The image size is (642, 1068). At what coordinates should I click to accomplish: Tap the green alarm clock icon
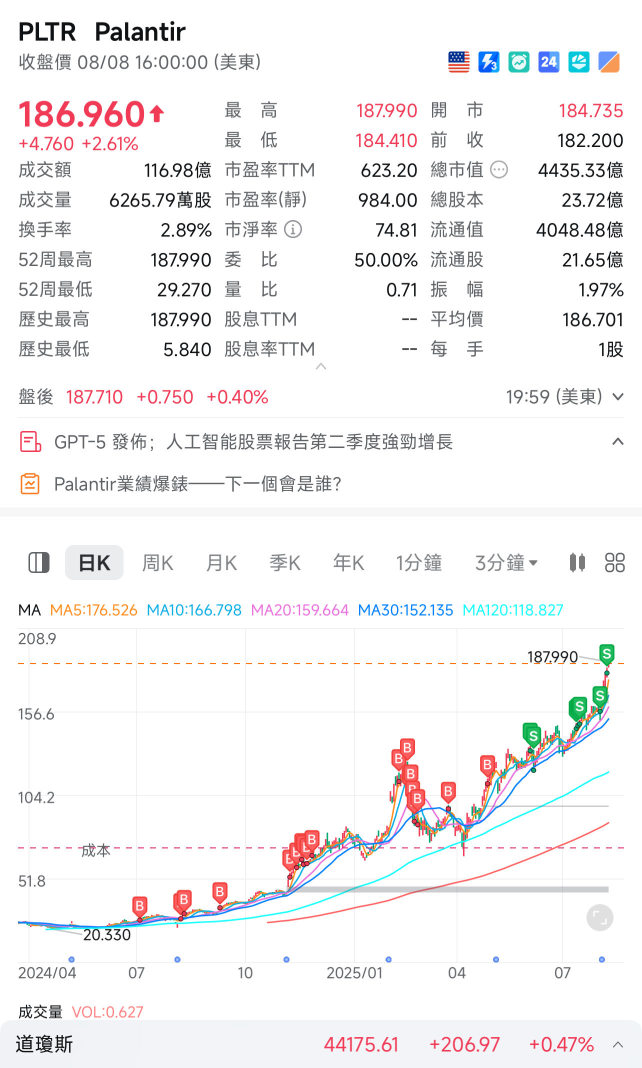519,62
